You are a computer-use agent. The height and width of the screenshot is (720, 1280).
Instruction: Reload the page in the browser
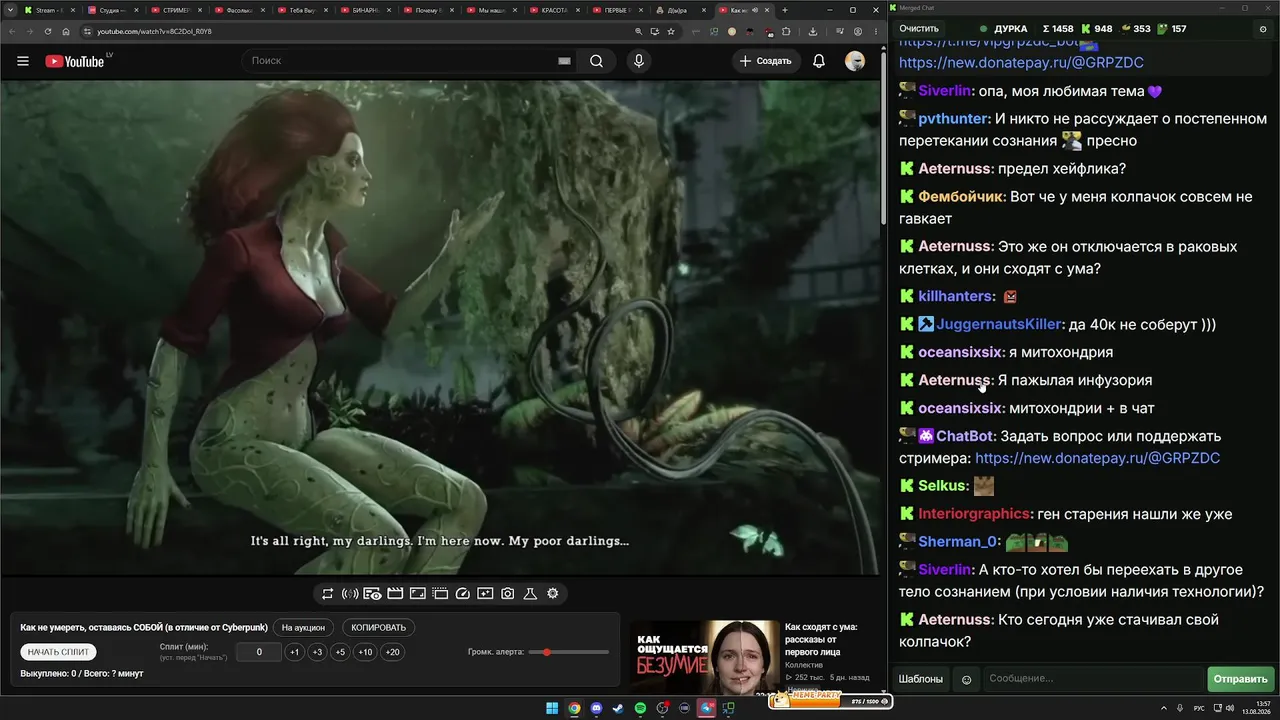tap(48, 31)
